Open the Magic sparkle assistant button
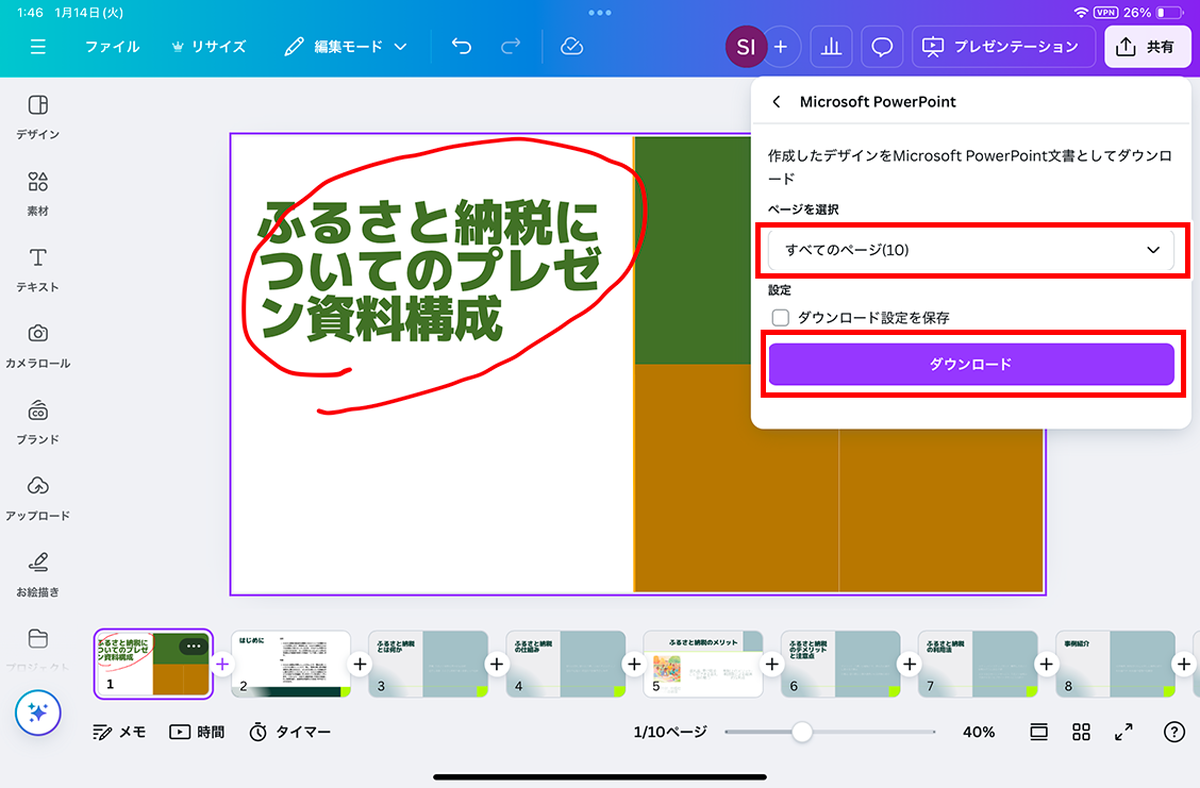 [x=38, y=712]
